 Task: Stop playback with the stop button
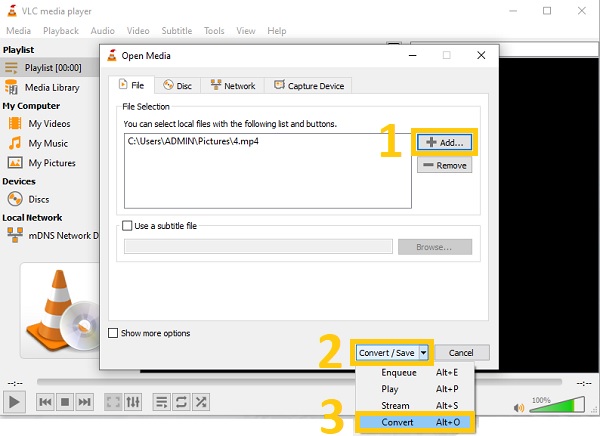(65, 402)
